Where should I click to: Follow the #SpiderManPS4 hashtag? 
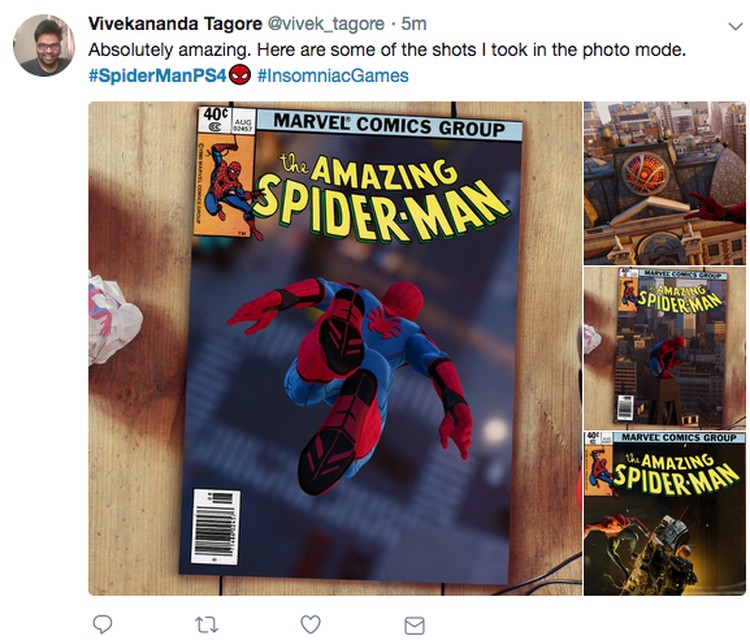[x=158, y=76]
